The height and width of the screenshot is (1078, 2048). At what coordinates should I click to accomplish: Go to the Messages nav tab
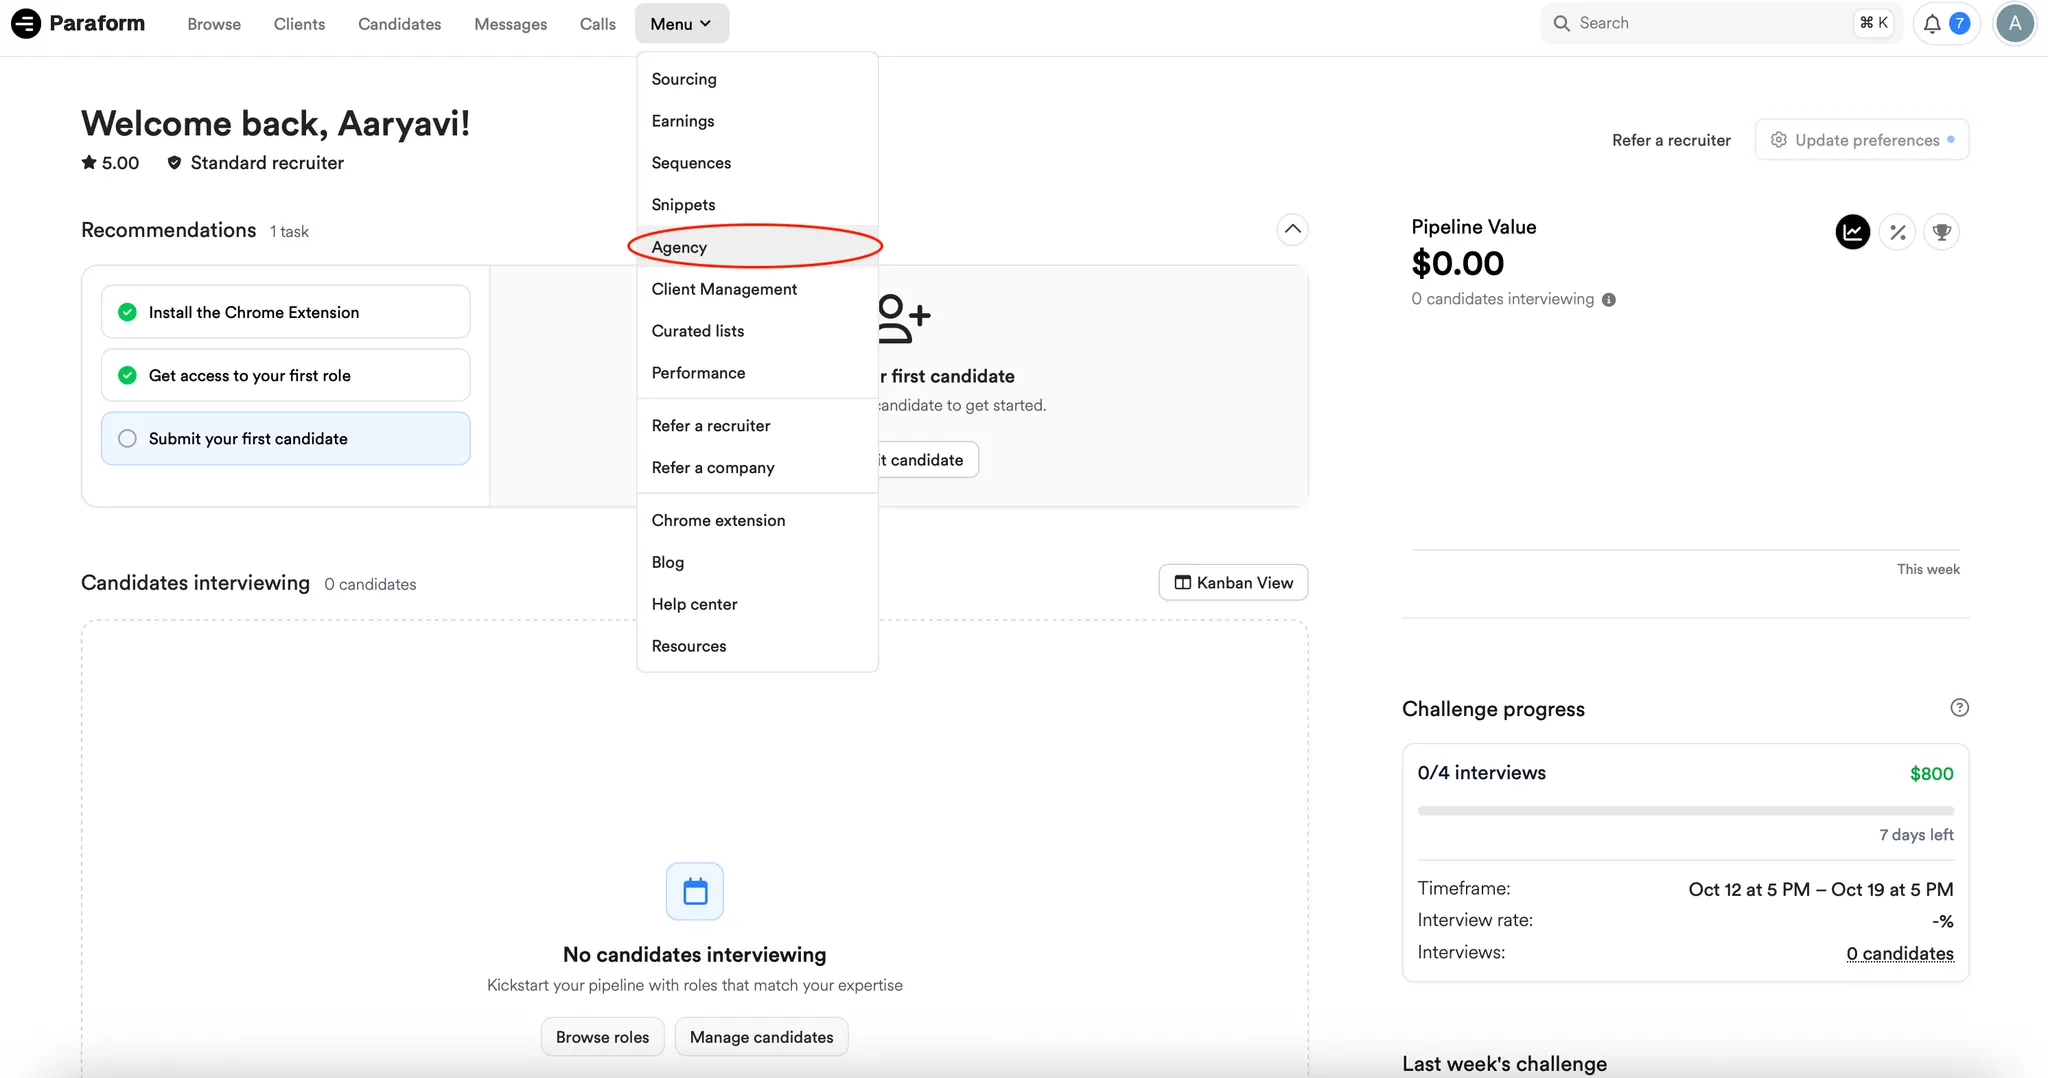[x=510, y=24]
